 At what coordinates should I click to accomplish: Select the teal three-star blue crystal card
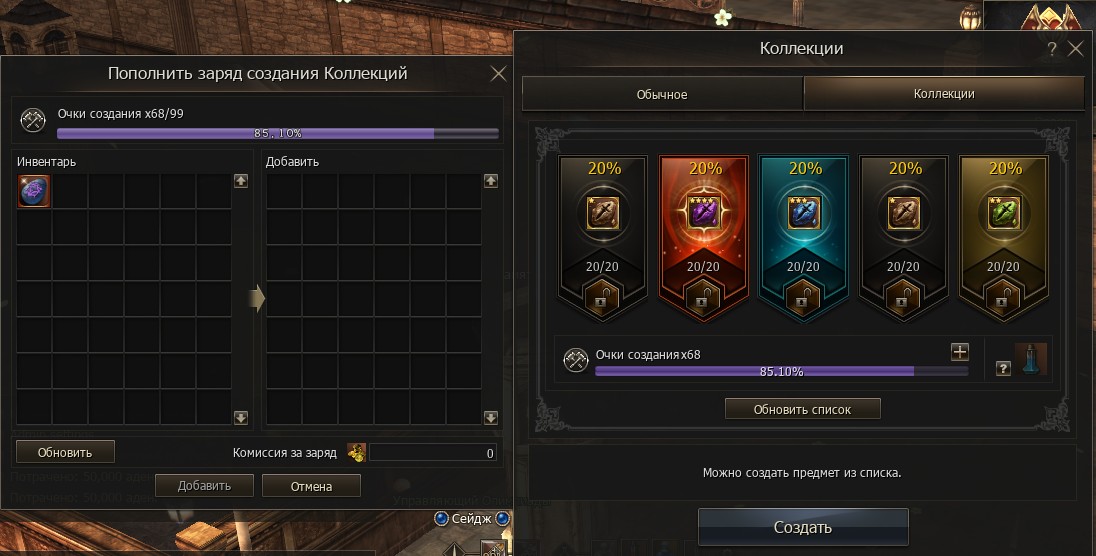coord(804,238)
